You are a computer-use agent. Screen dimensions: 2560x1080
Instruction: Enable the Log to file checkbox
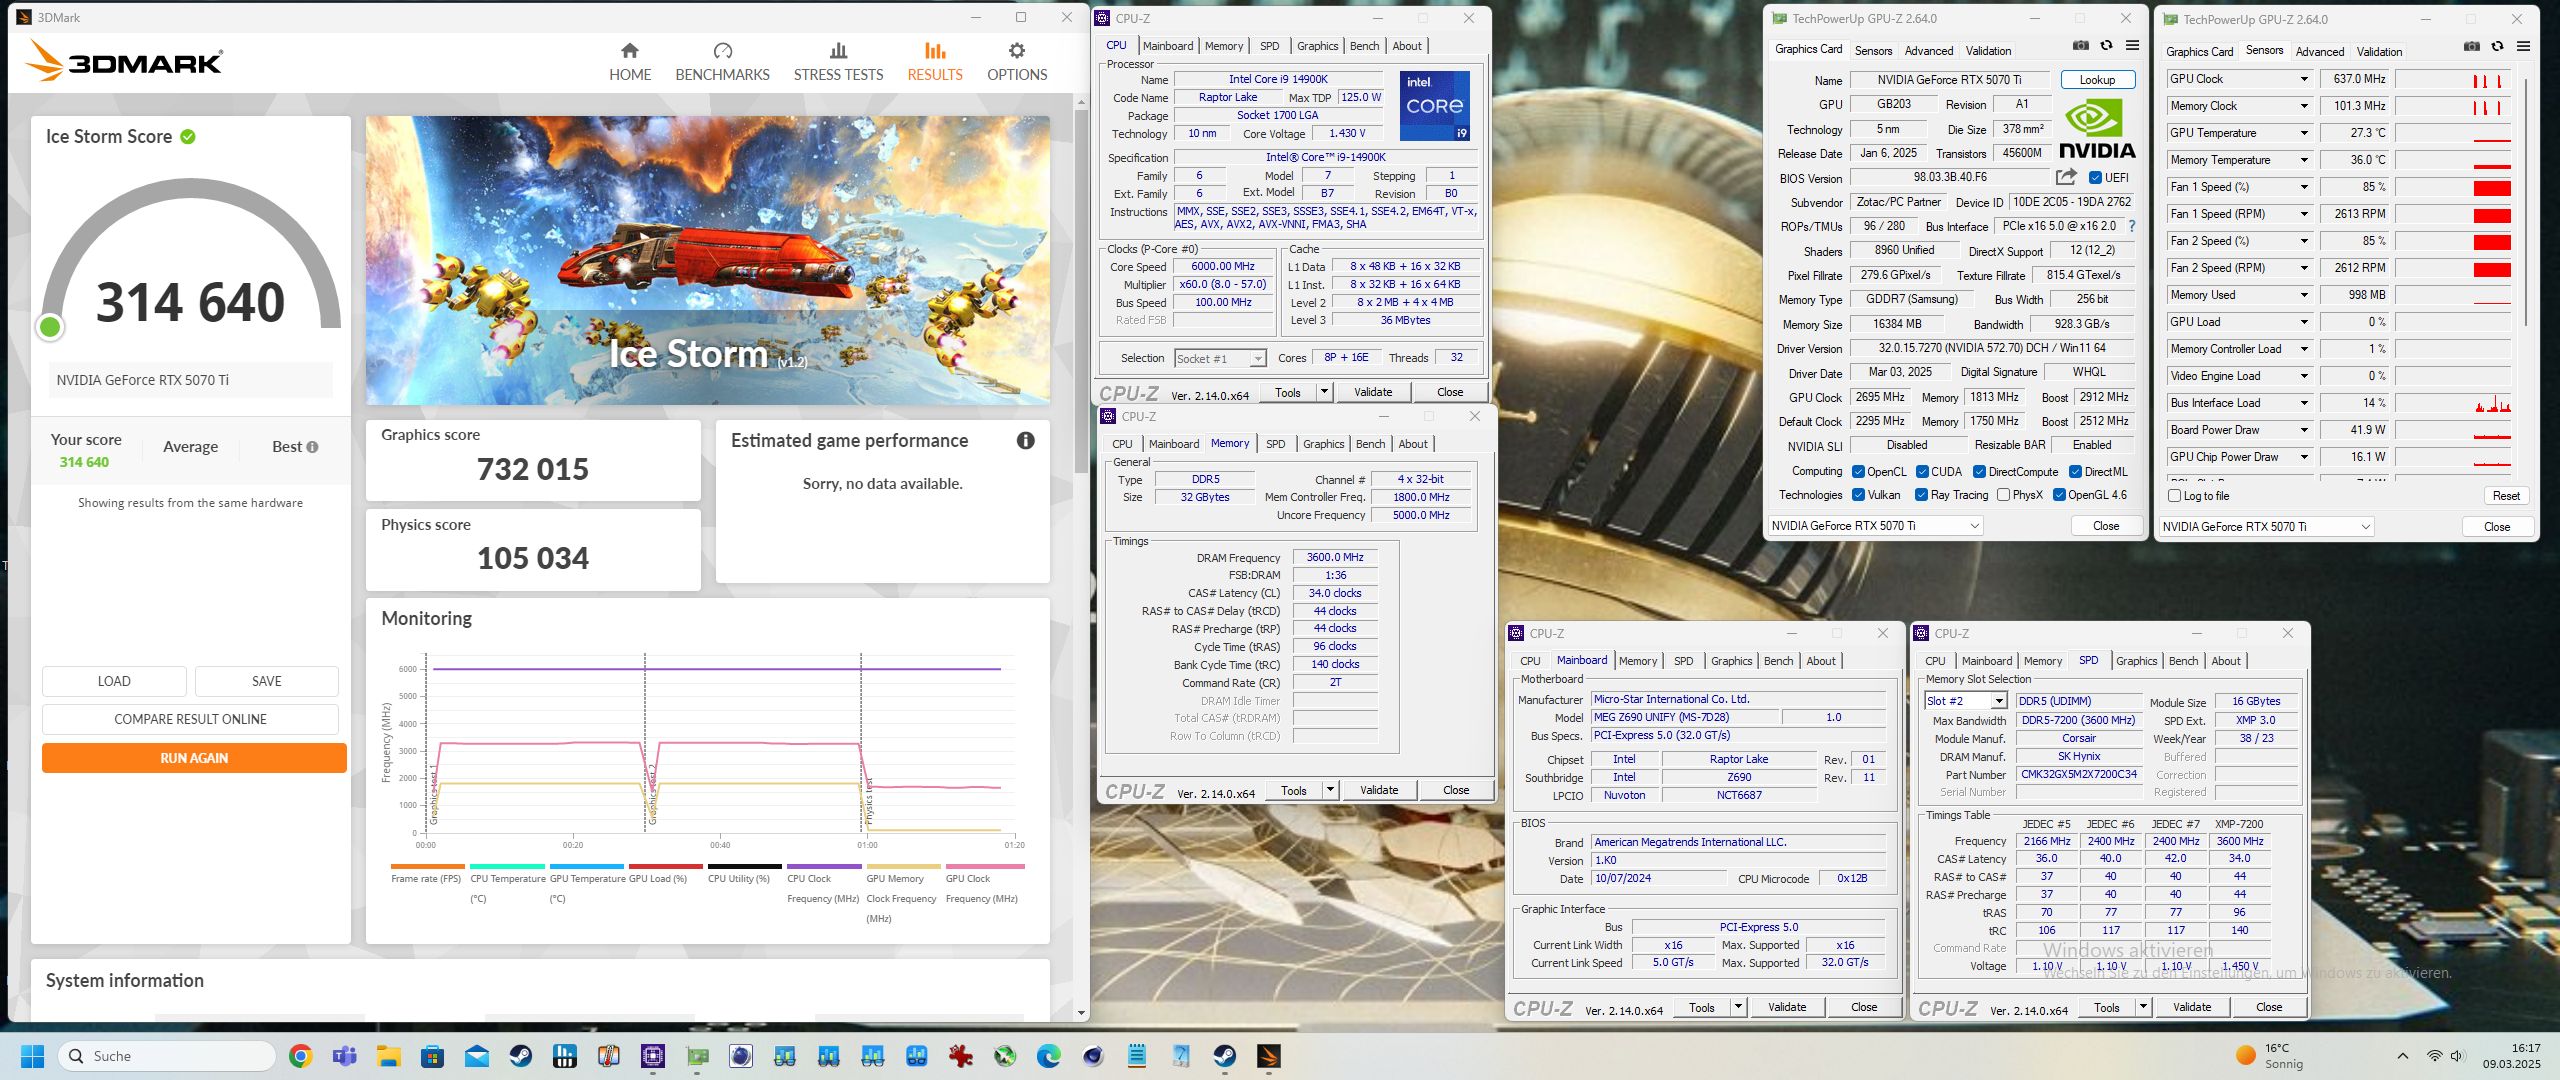click(x=2174, y=496)
